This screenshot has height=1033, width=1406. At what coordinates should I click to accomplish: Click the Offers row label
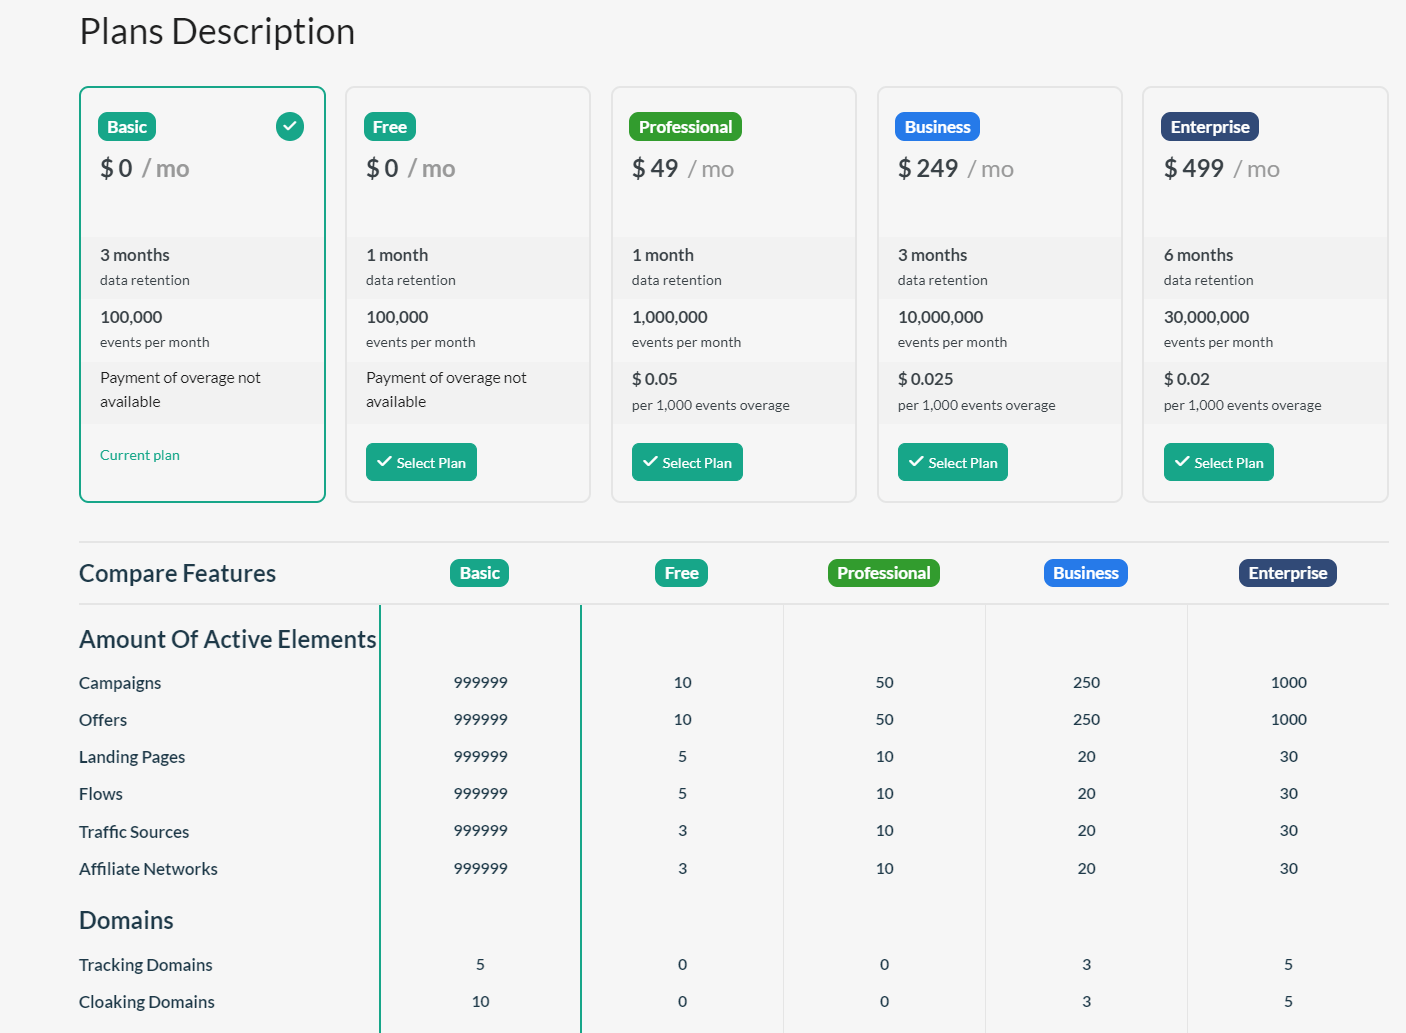click(103, 720)
